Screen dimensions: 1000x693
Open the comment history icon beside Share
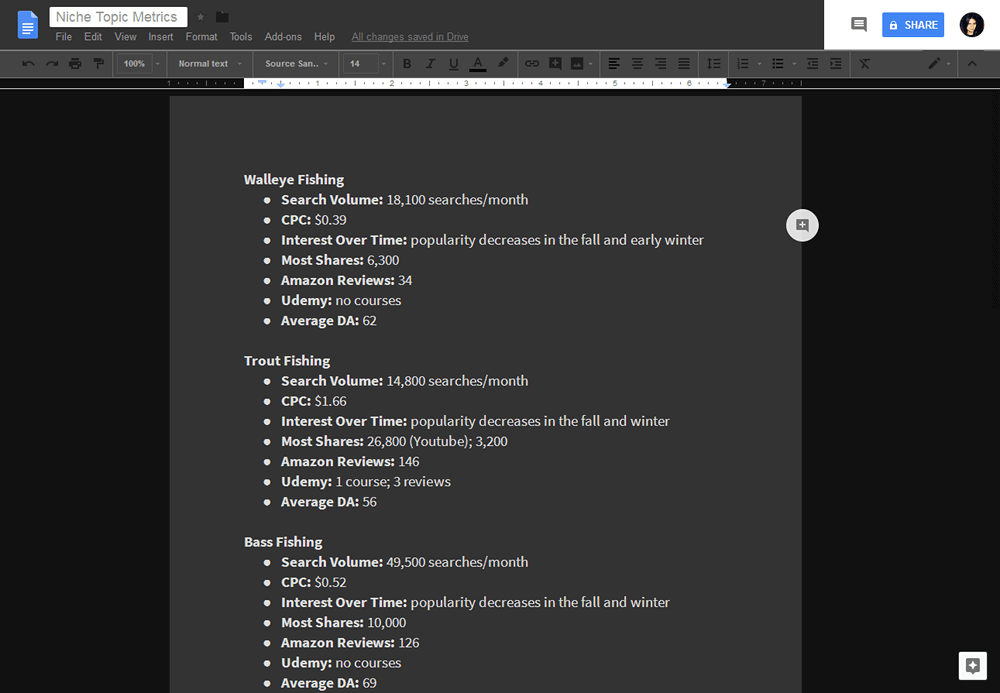[x=859, y=25]
